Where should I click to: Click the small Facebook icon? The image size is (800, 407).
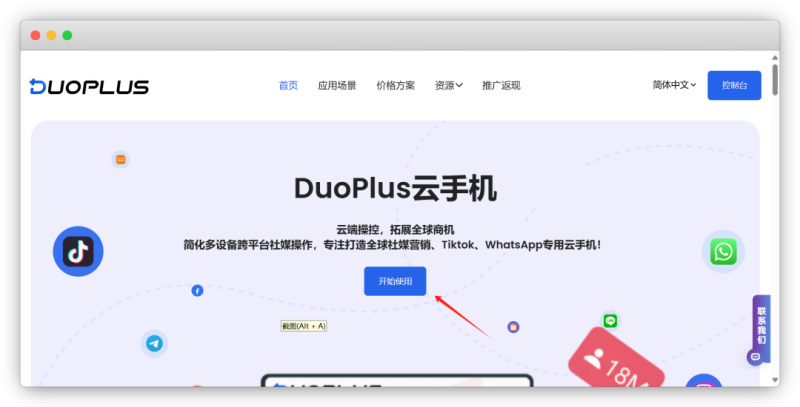point(197,290)
